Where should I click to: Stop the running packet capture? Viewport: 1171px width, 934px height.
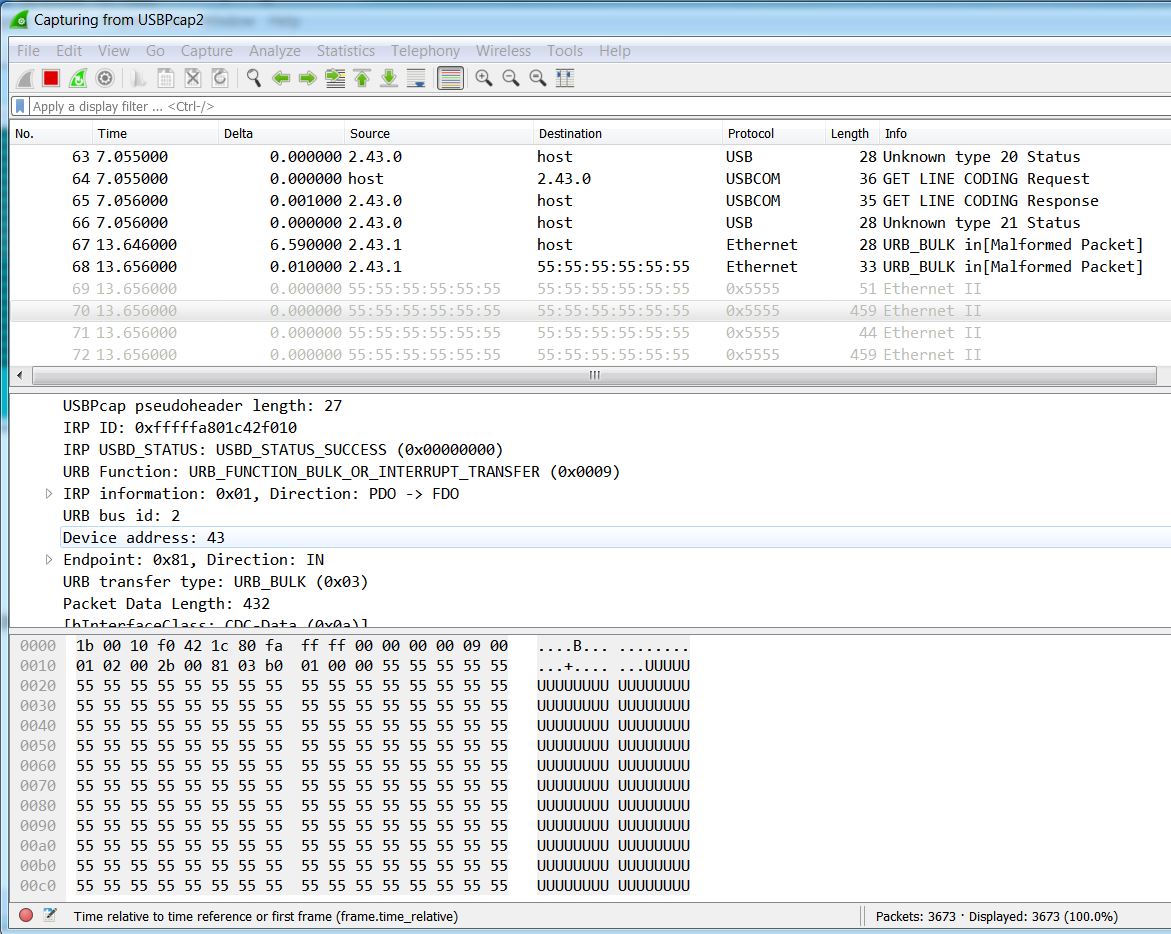click(51, 78)
